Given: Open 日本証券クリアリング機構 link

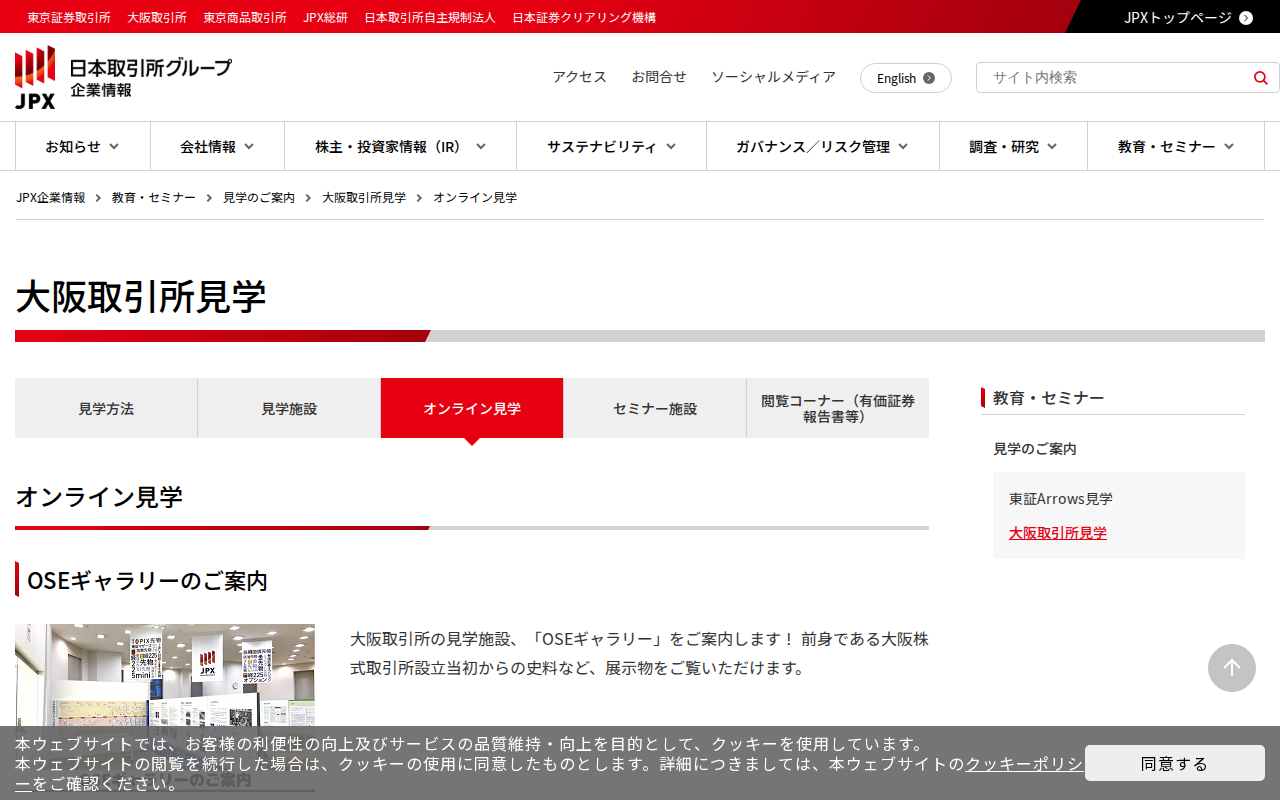Looking at the screenshot, I should (x=584, y=18).
